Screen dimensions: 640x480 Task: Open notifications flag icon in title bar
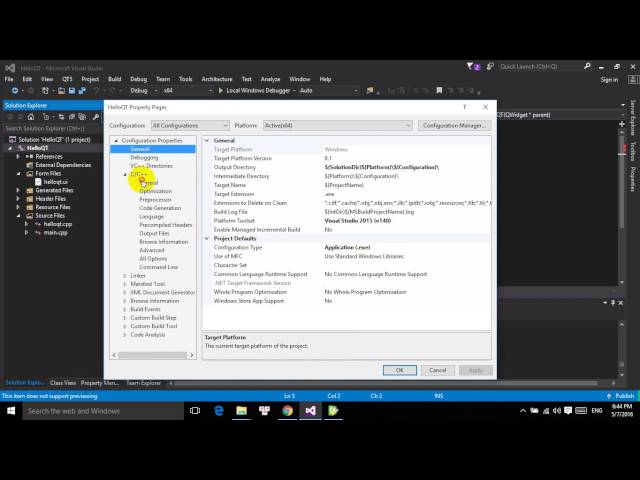pos(473,67)
